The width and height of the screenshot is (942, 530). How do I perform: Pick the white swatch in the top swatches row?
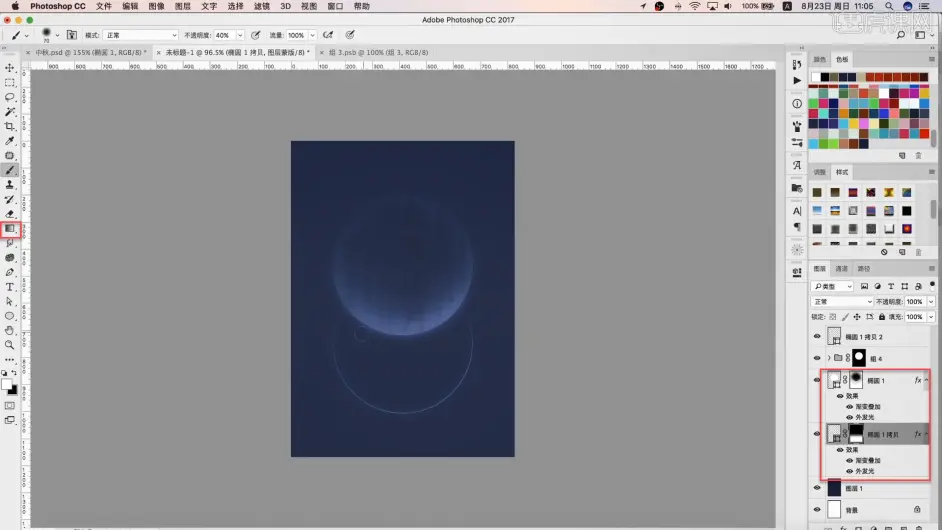815,77
